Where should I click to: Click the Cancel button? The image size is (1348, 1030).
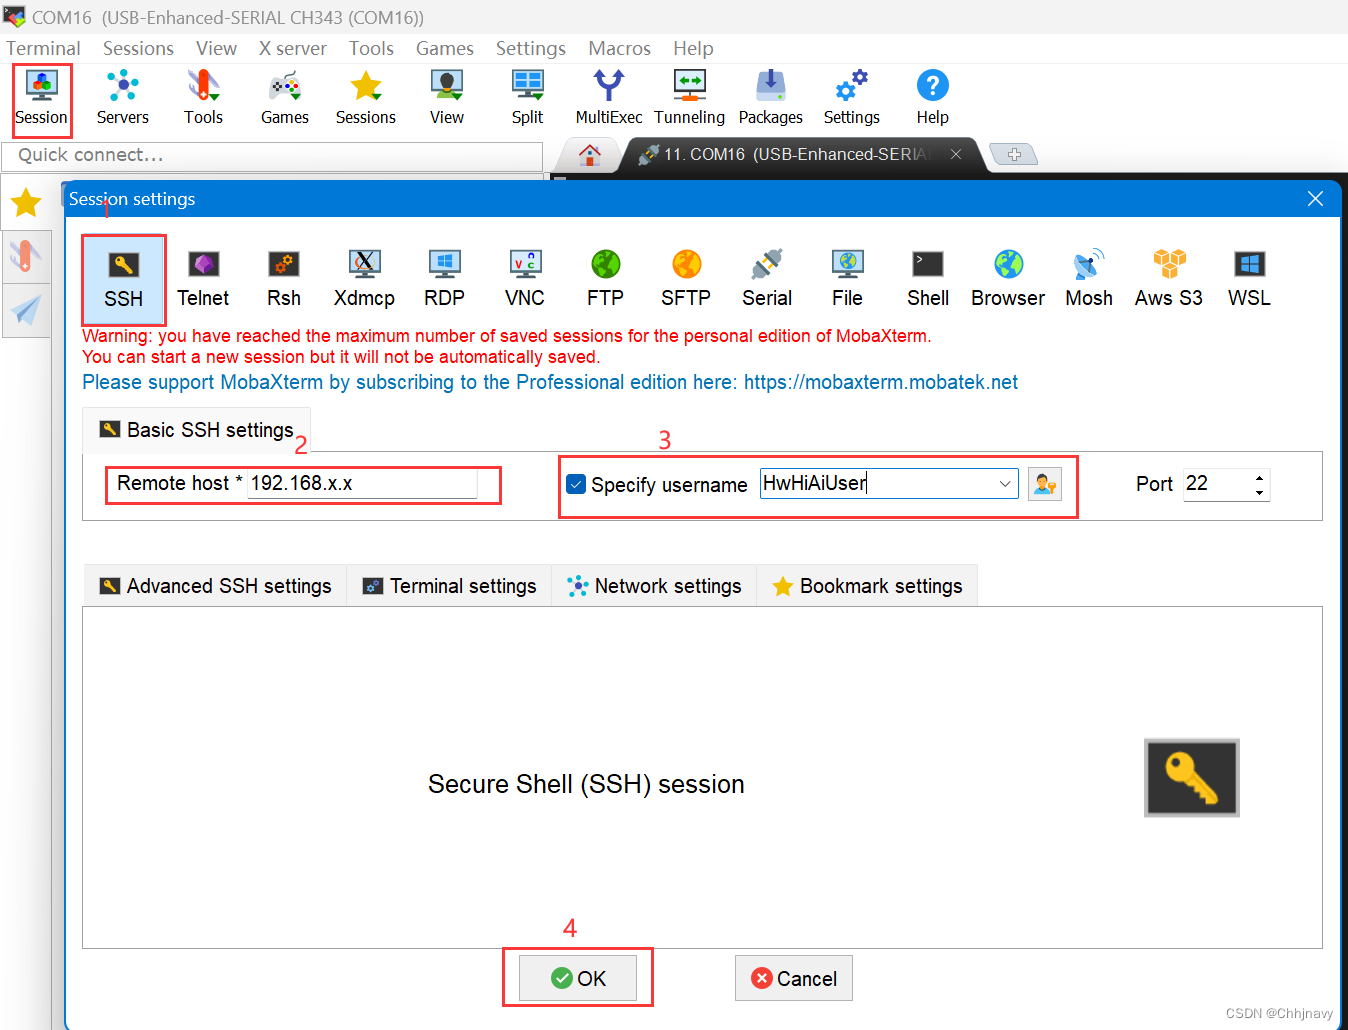point(794,978)
